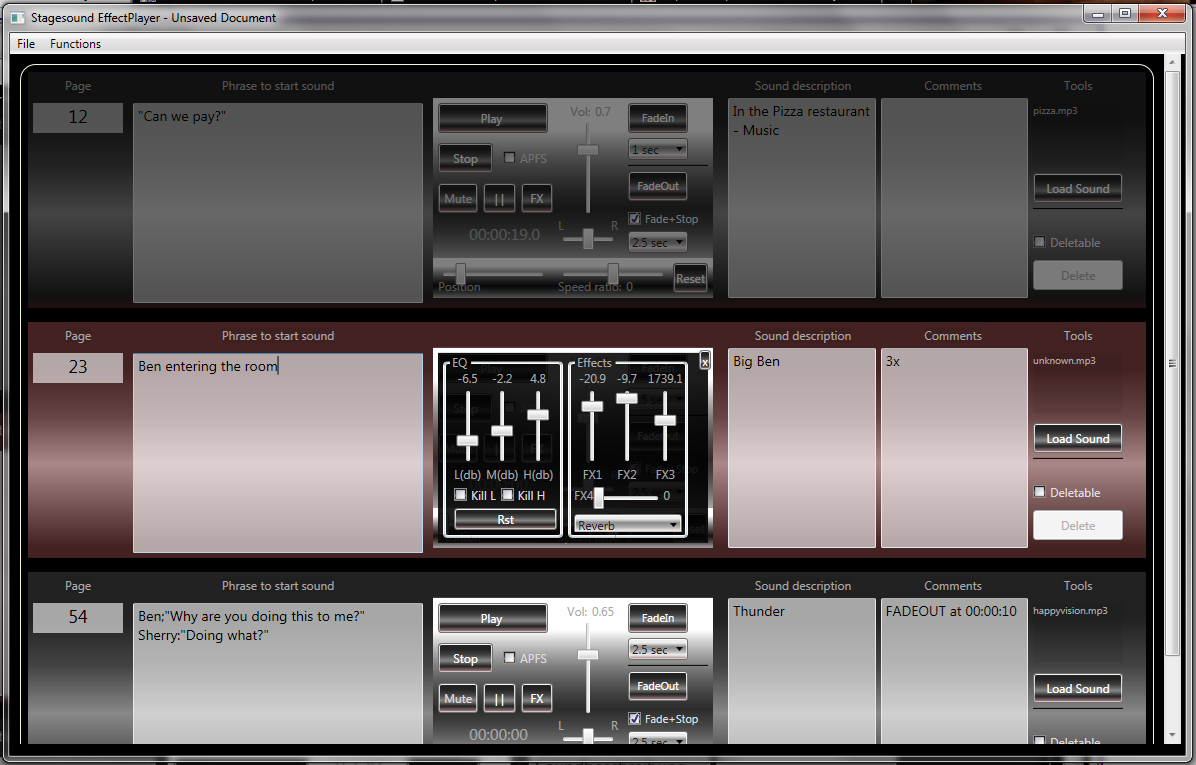
Task: Open page 54 fade-in 2.5 sec dropdown
Action: [657, 650]
